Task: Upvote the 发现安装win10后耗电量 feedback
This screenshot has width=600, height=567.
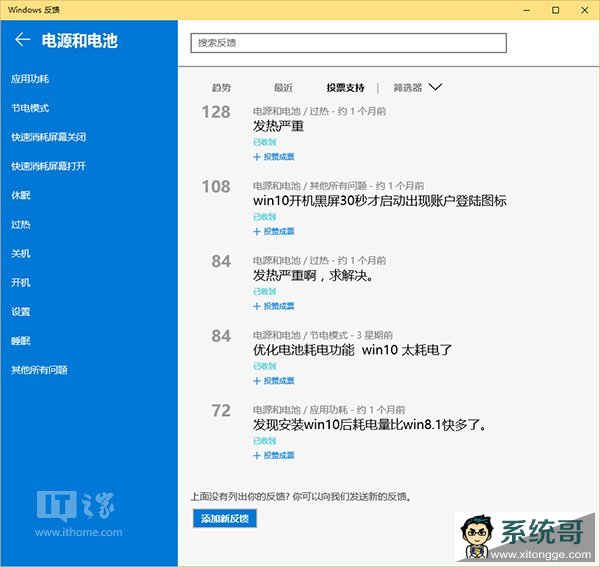Action: pos(274,455)
